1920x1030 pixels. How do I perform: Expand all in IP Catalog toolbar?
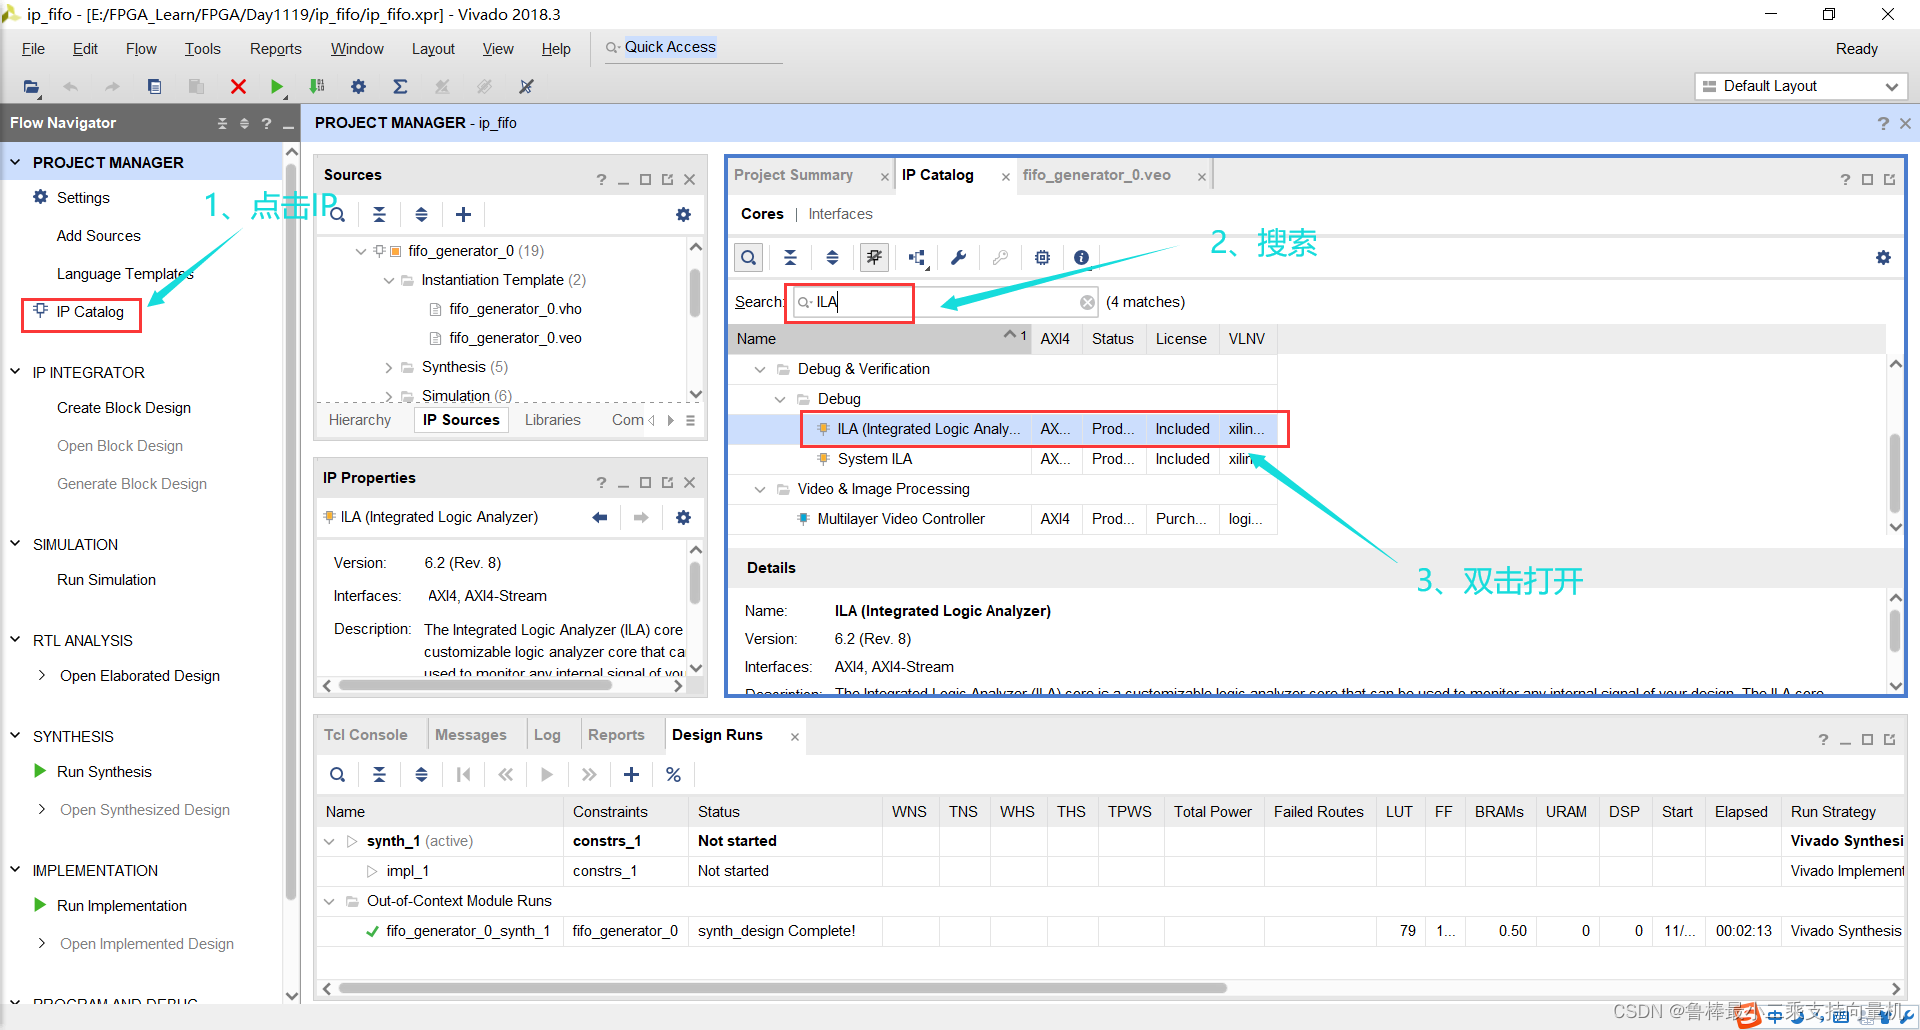(x=832, y=257)
